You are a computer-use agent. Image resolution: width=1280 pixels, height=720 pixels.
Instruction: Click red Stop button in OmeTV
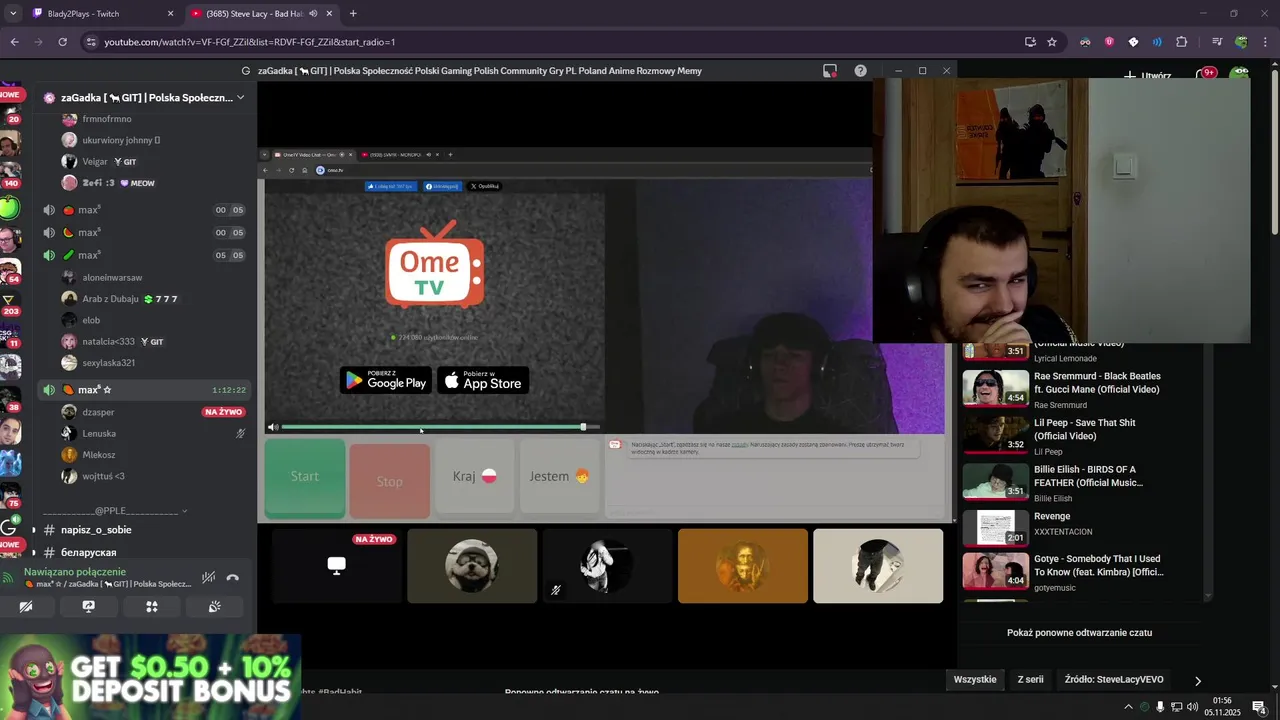tap(390, 480)
